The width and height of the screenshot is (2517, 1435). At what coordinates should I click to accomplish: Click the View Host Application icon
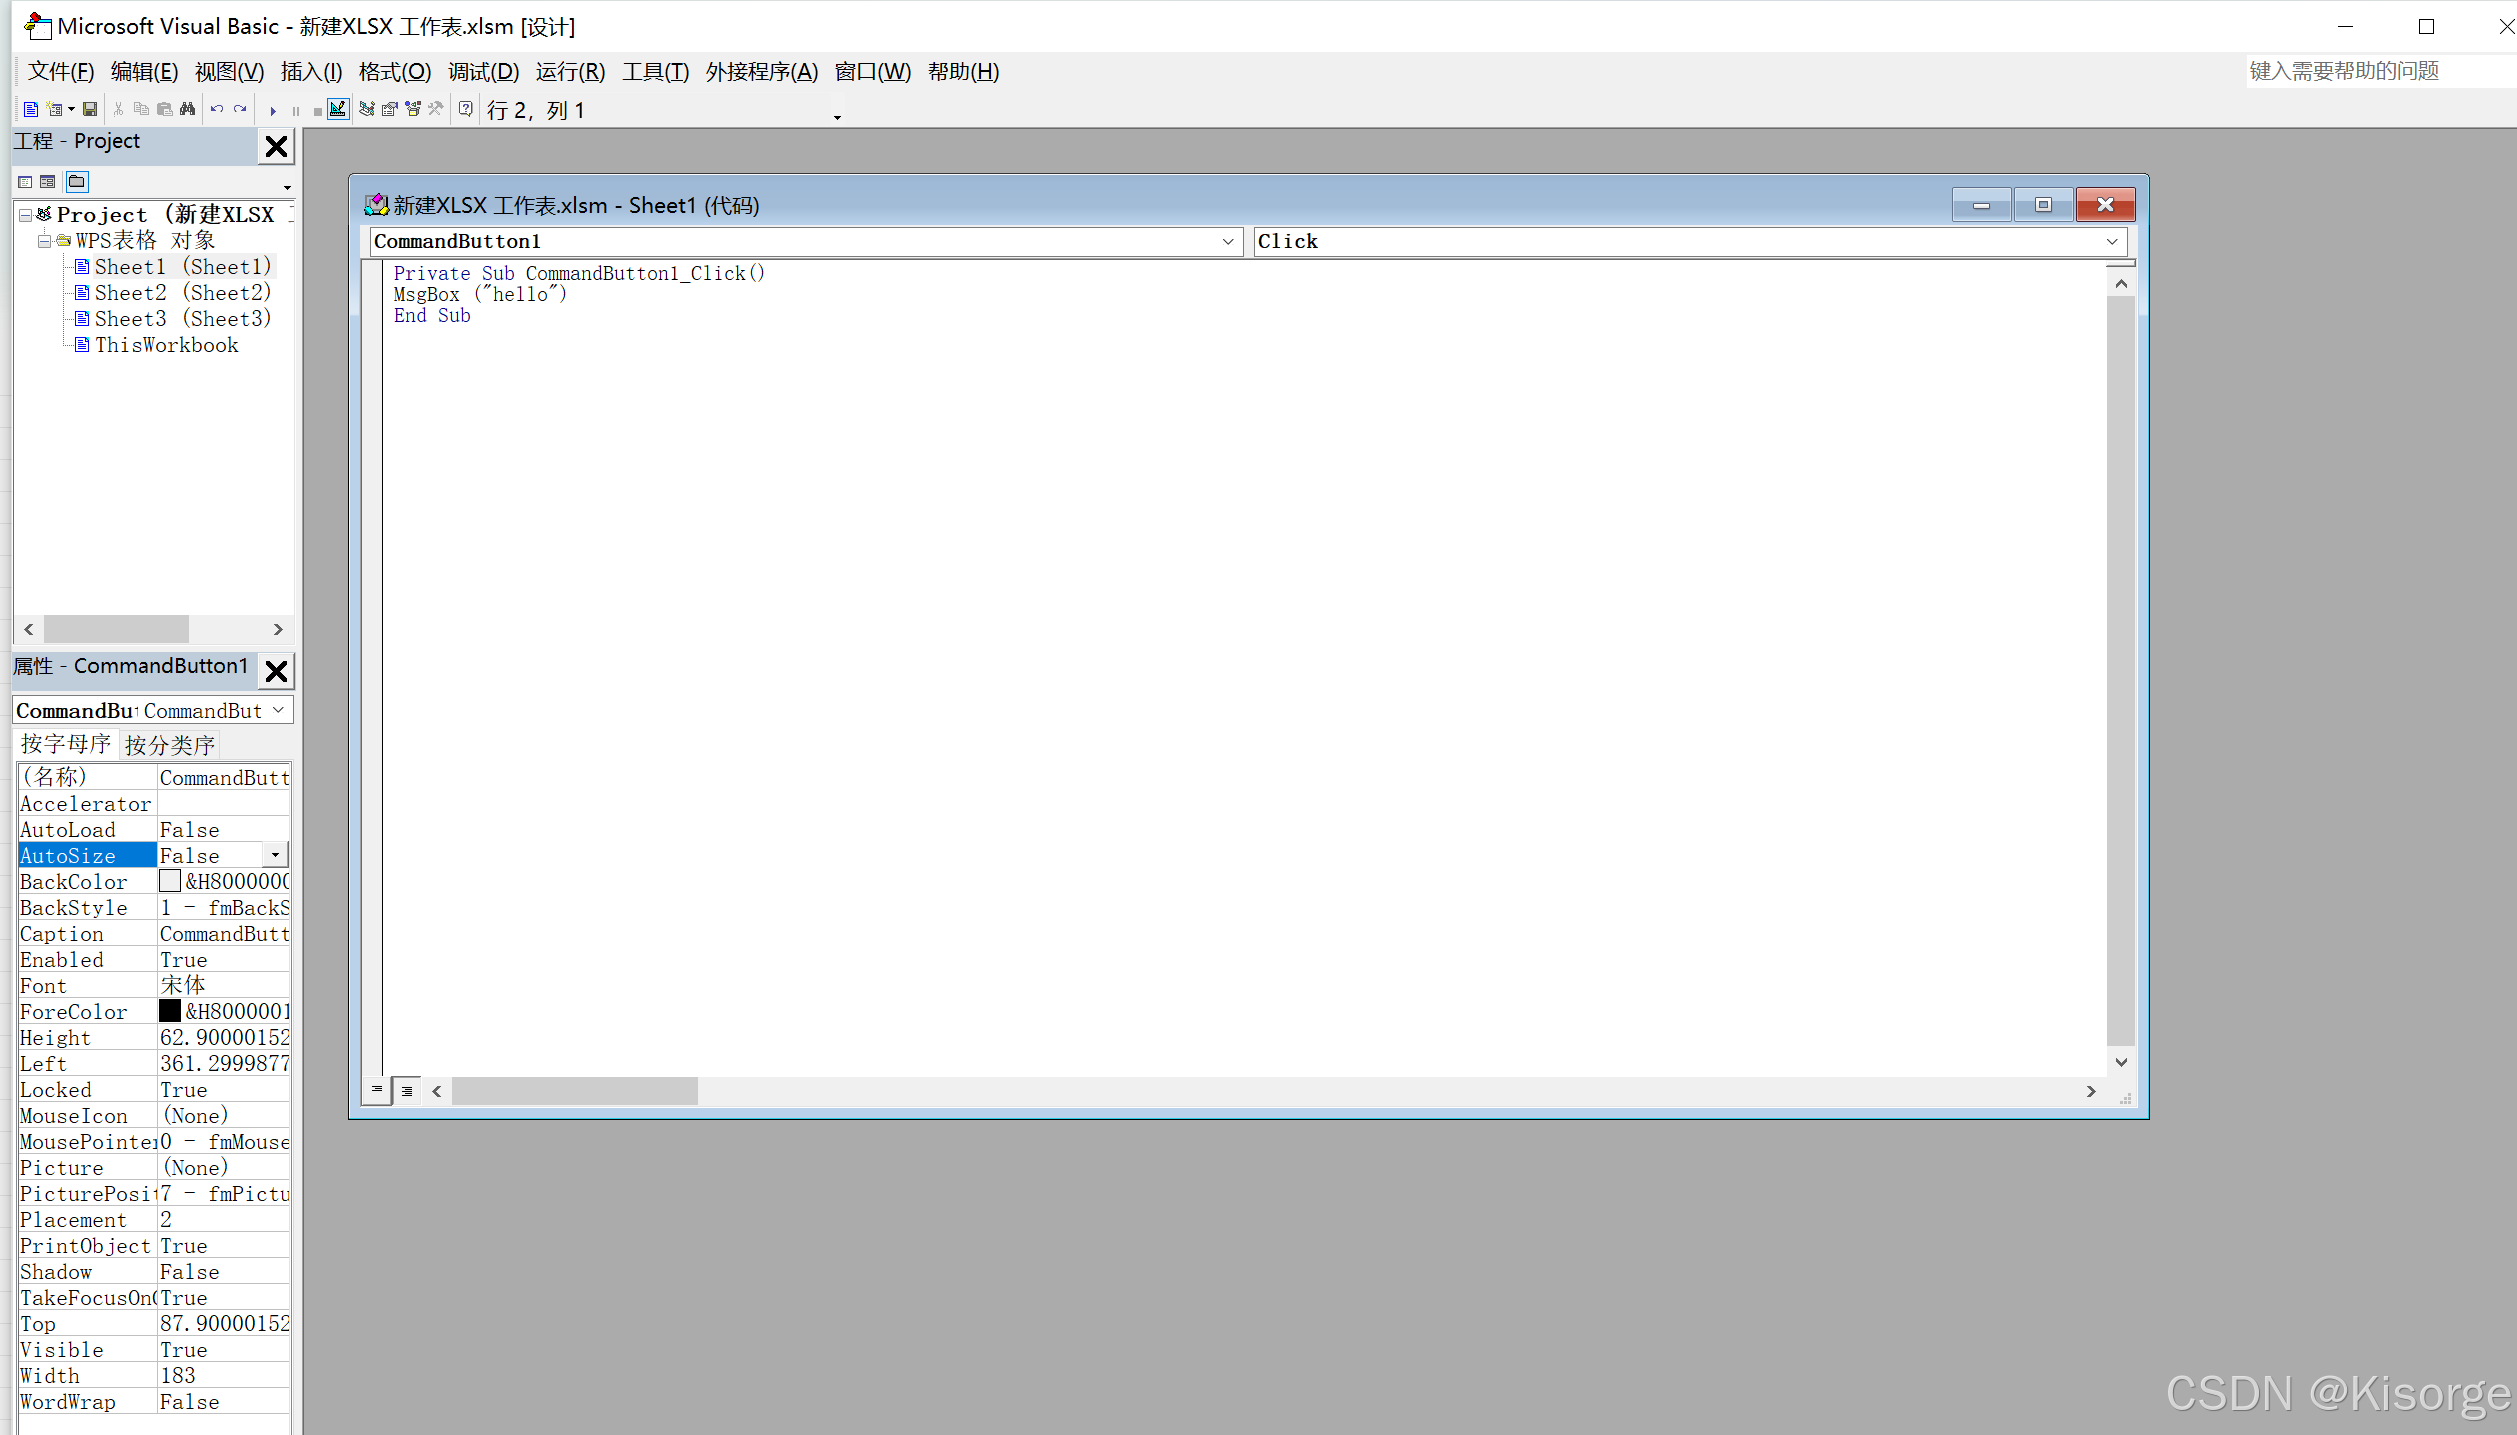coord(31,110)
